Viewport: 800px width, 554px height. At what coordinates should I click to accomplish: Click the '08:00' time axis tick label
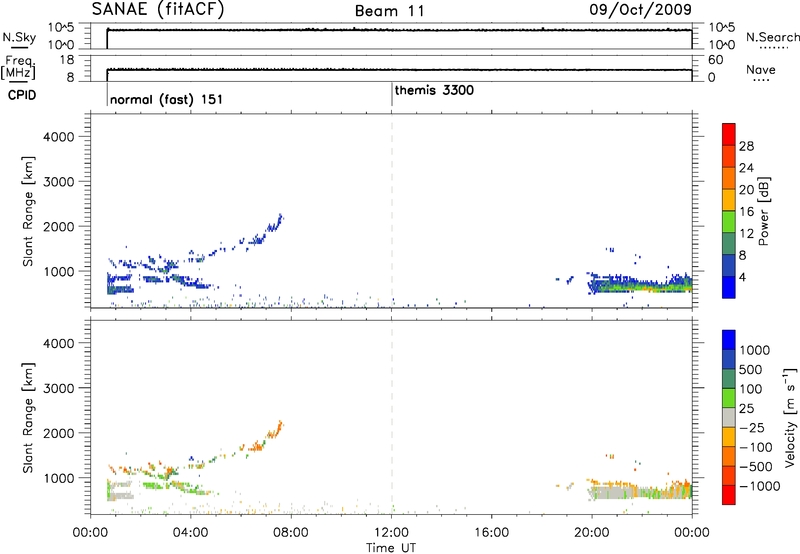pos(291,533)
